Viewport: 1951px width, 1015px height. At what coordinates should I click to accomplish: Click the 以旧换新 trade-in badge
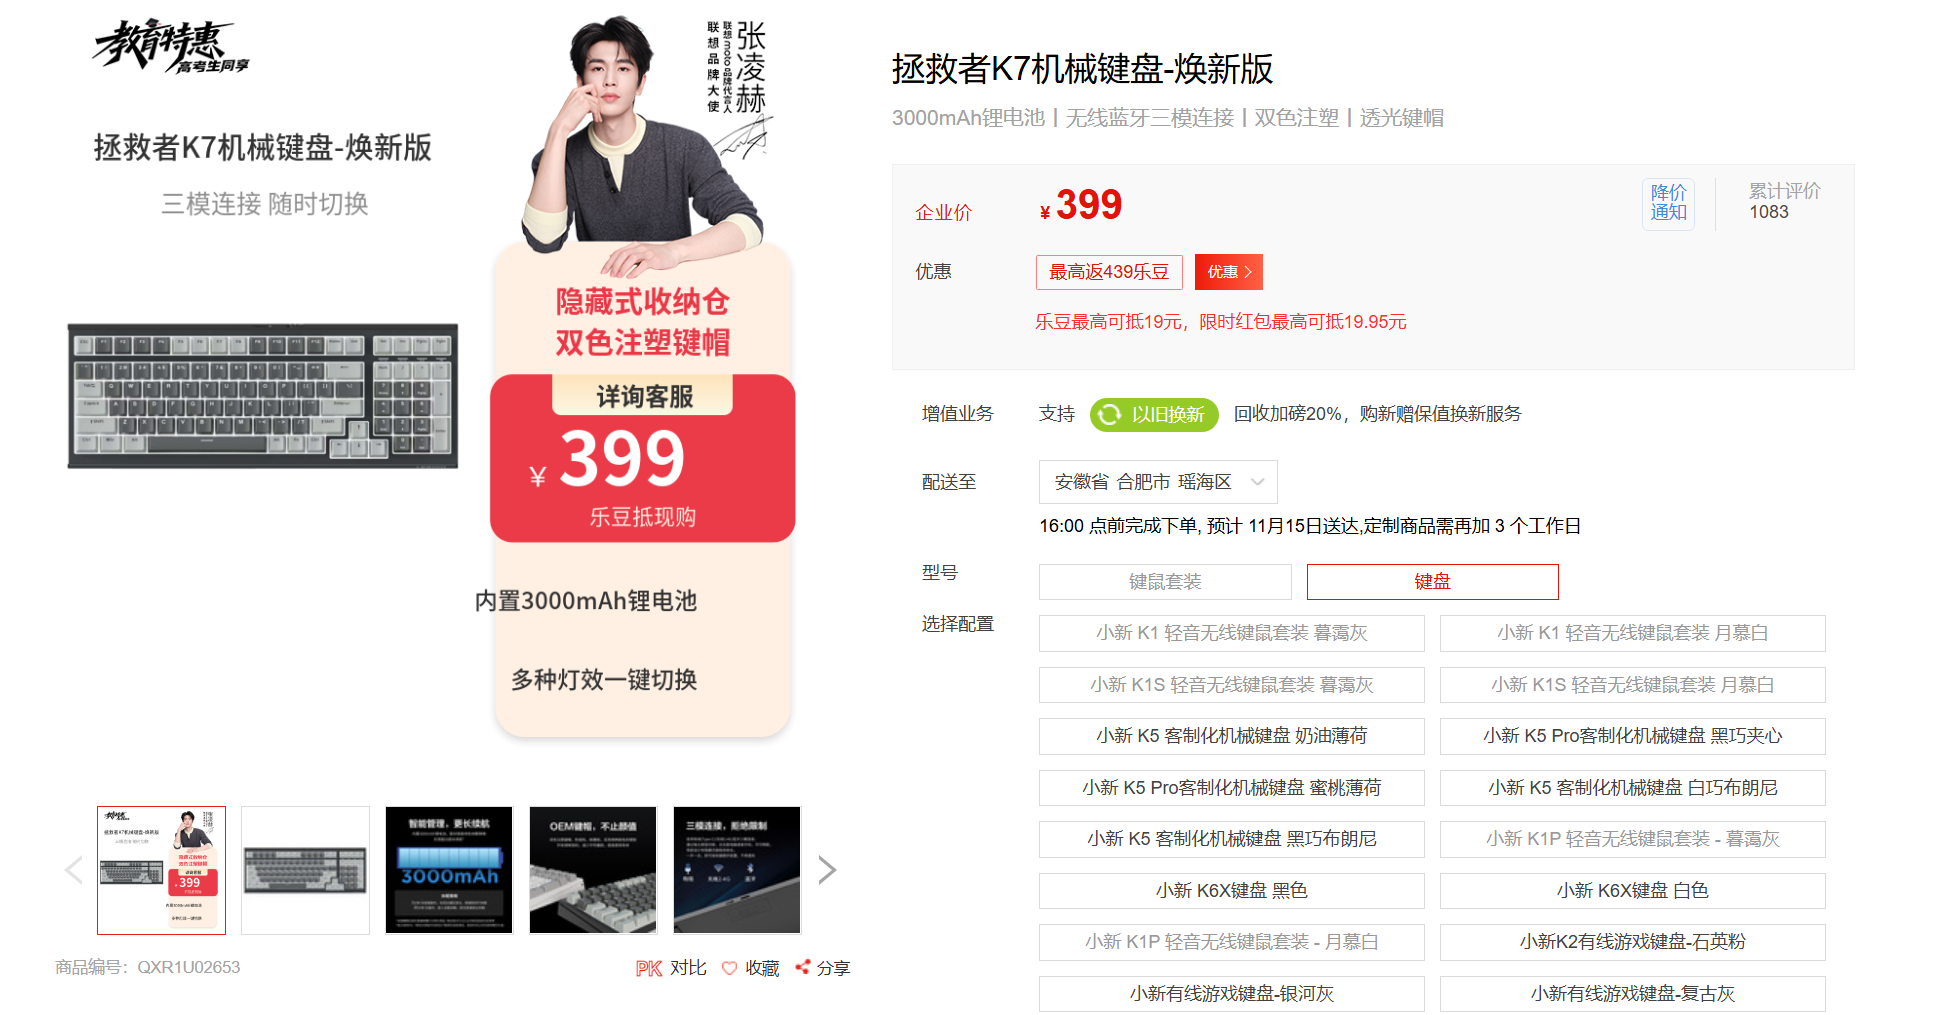(1154, 414)
